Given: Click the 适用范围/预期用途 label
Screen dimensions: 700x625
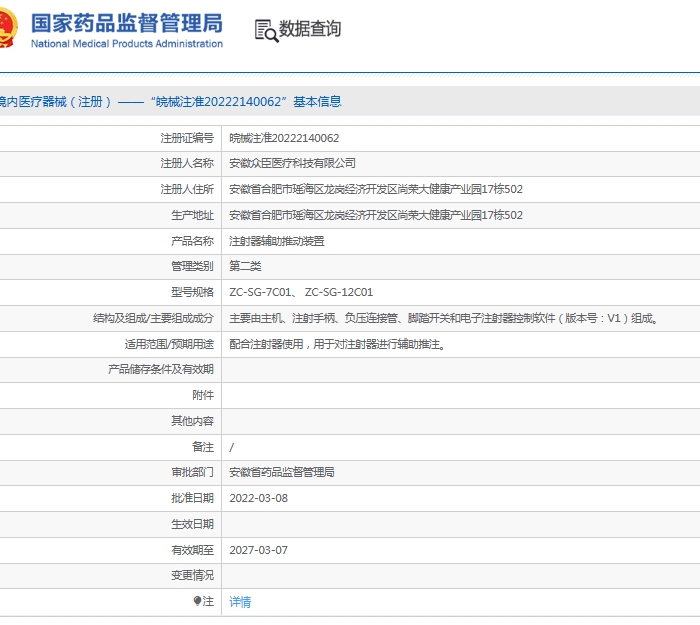Looking at the screenshot, I should (x=169, y=344).
